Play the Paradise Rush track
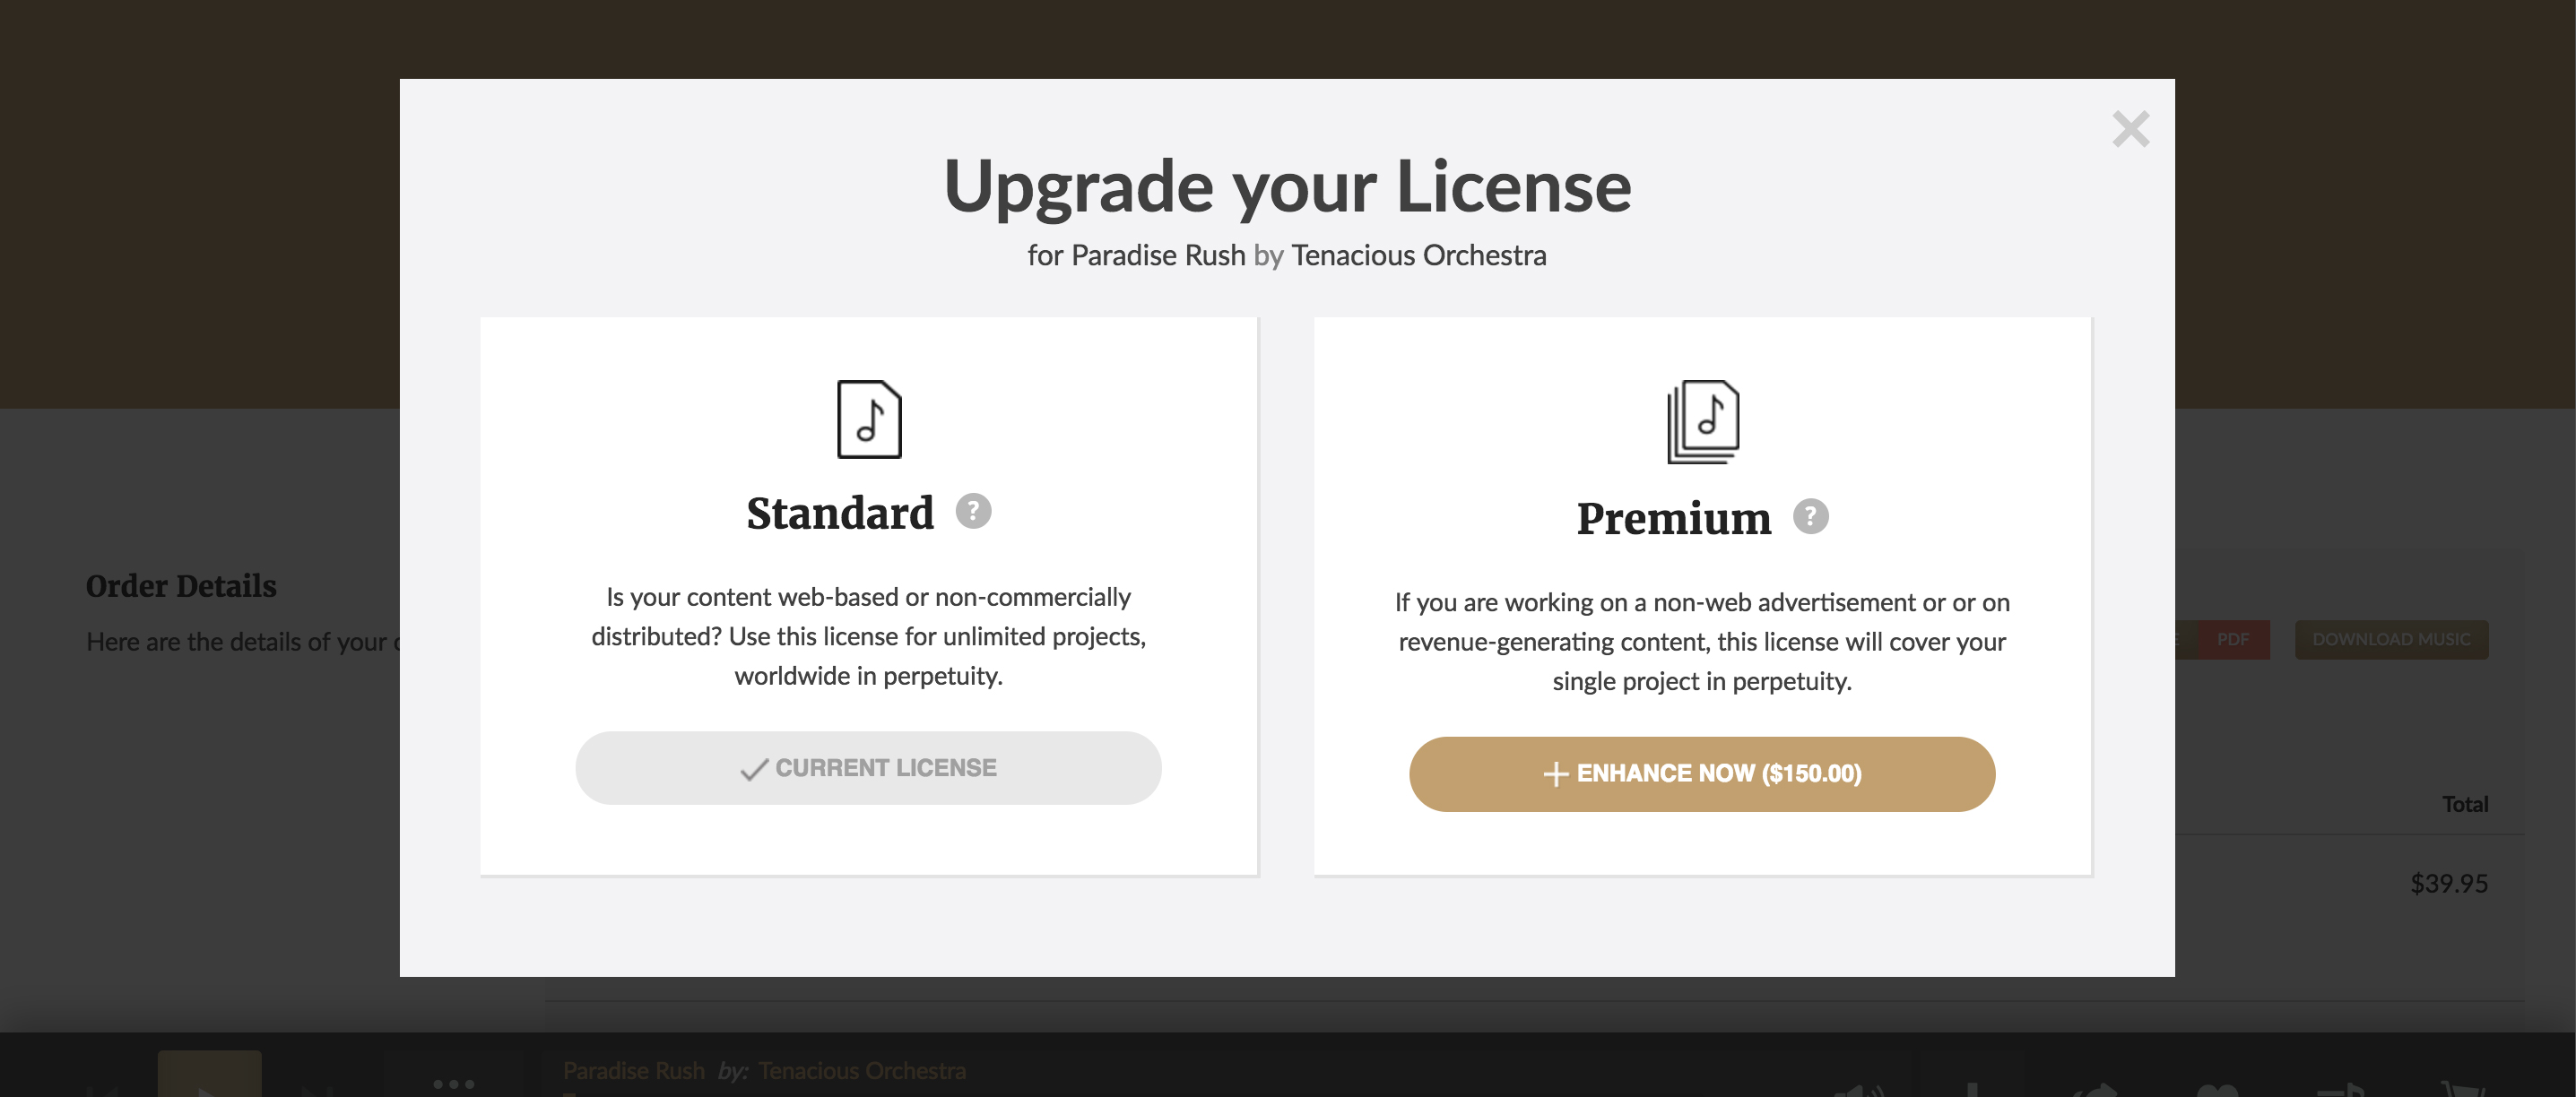Image resolution: width=2576 pixels, height=1097 pixels. point(210,1090)
